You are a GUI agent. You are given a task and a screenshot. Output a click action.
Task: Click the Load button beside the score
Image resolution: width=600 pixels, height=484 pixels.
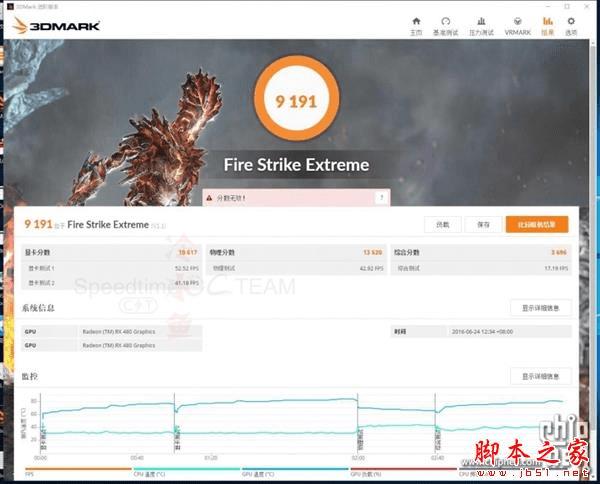click(443, 225)
